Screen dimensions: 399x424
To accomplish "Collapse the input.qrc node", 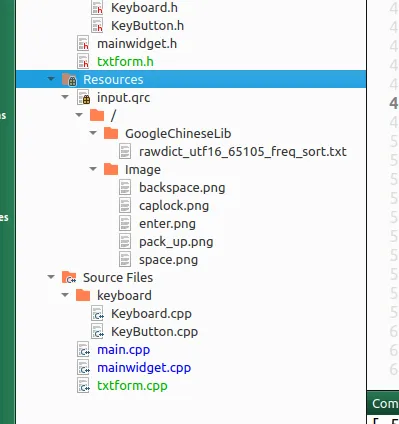I will (x=65, y=97).
